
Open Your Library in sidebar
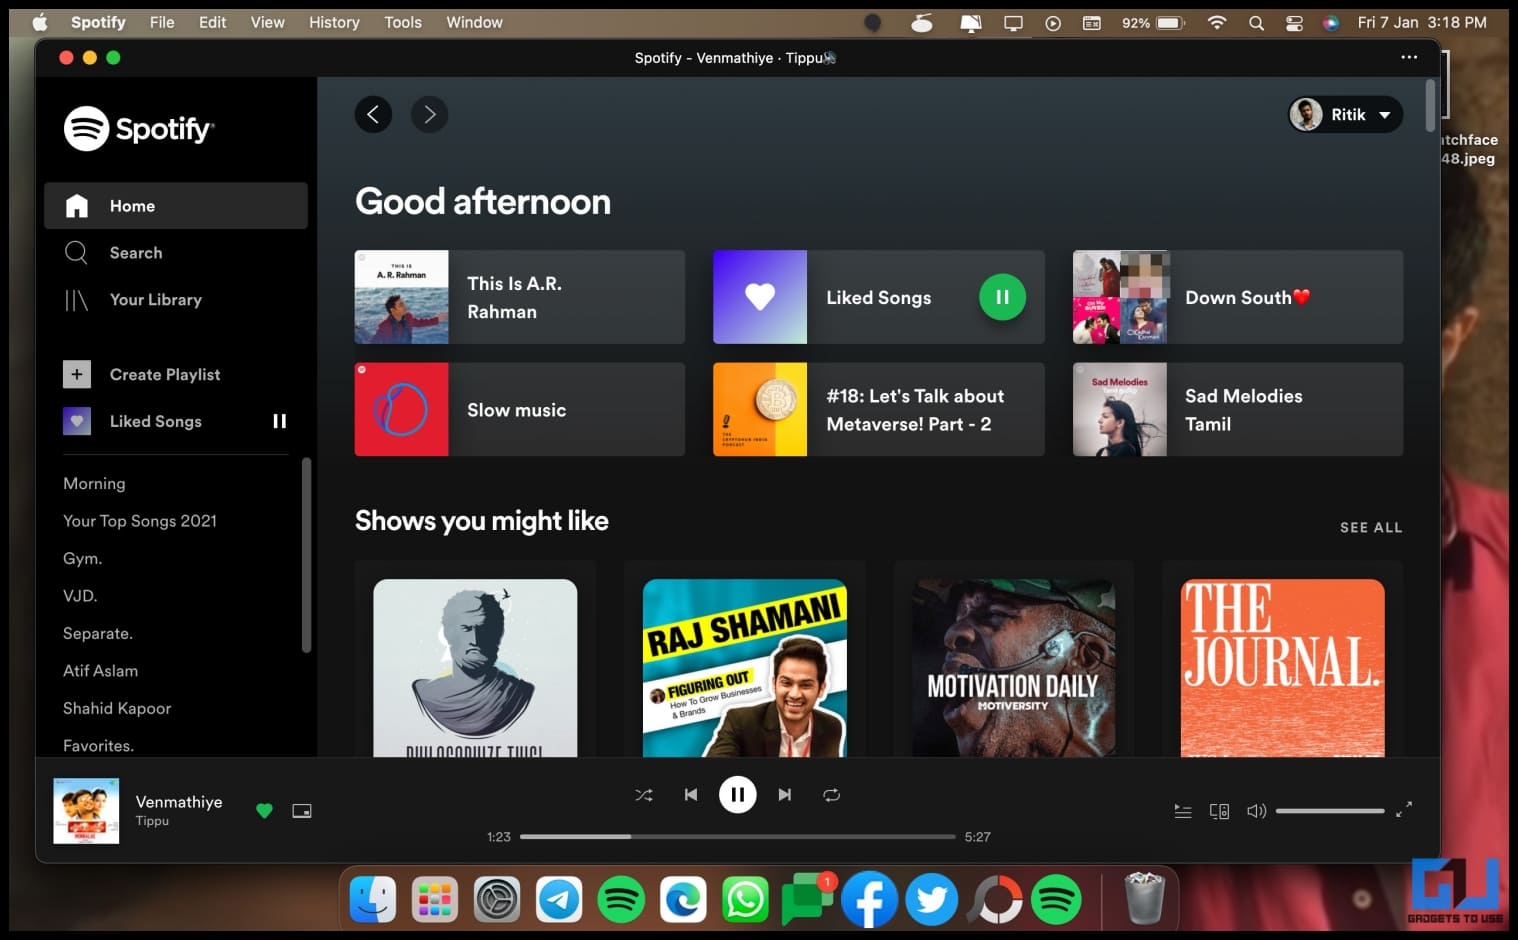point(176,300)
